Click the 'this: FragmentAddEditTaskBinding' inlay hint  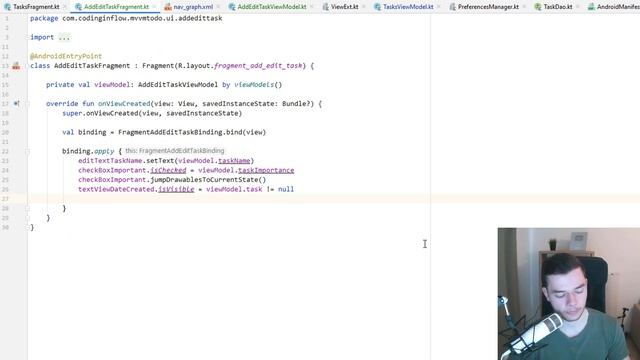pyautogui.click(x=175, y=151)
